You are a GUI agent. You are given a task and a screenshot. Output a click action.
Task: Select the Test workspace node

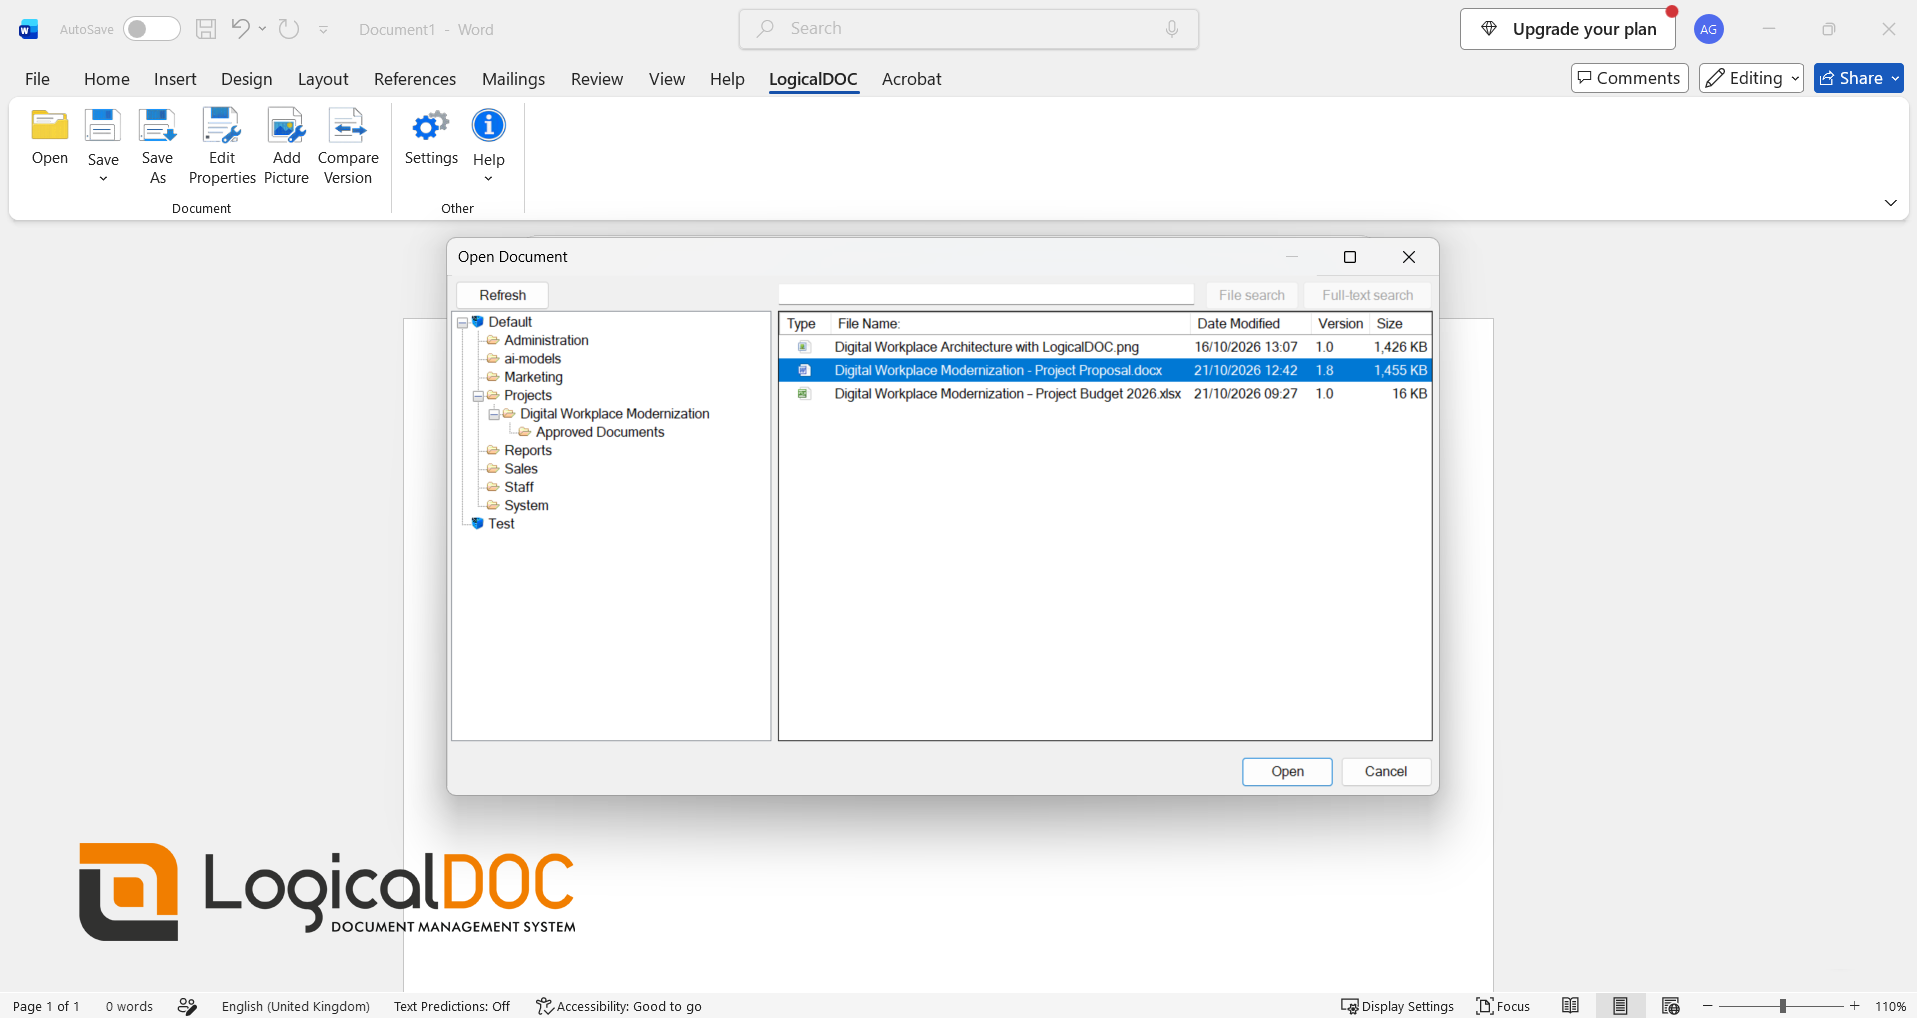pyautogui.click(x=501, y=524)
